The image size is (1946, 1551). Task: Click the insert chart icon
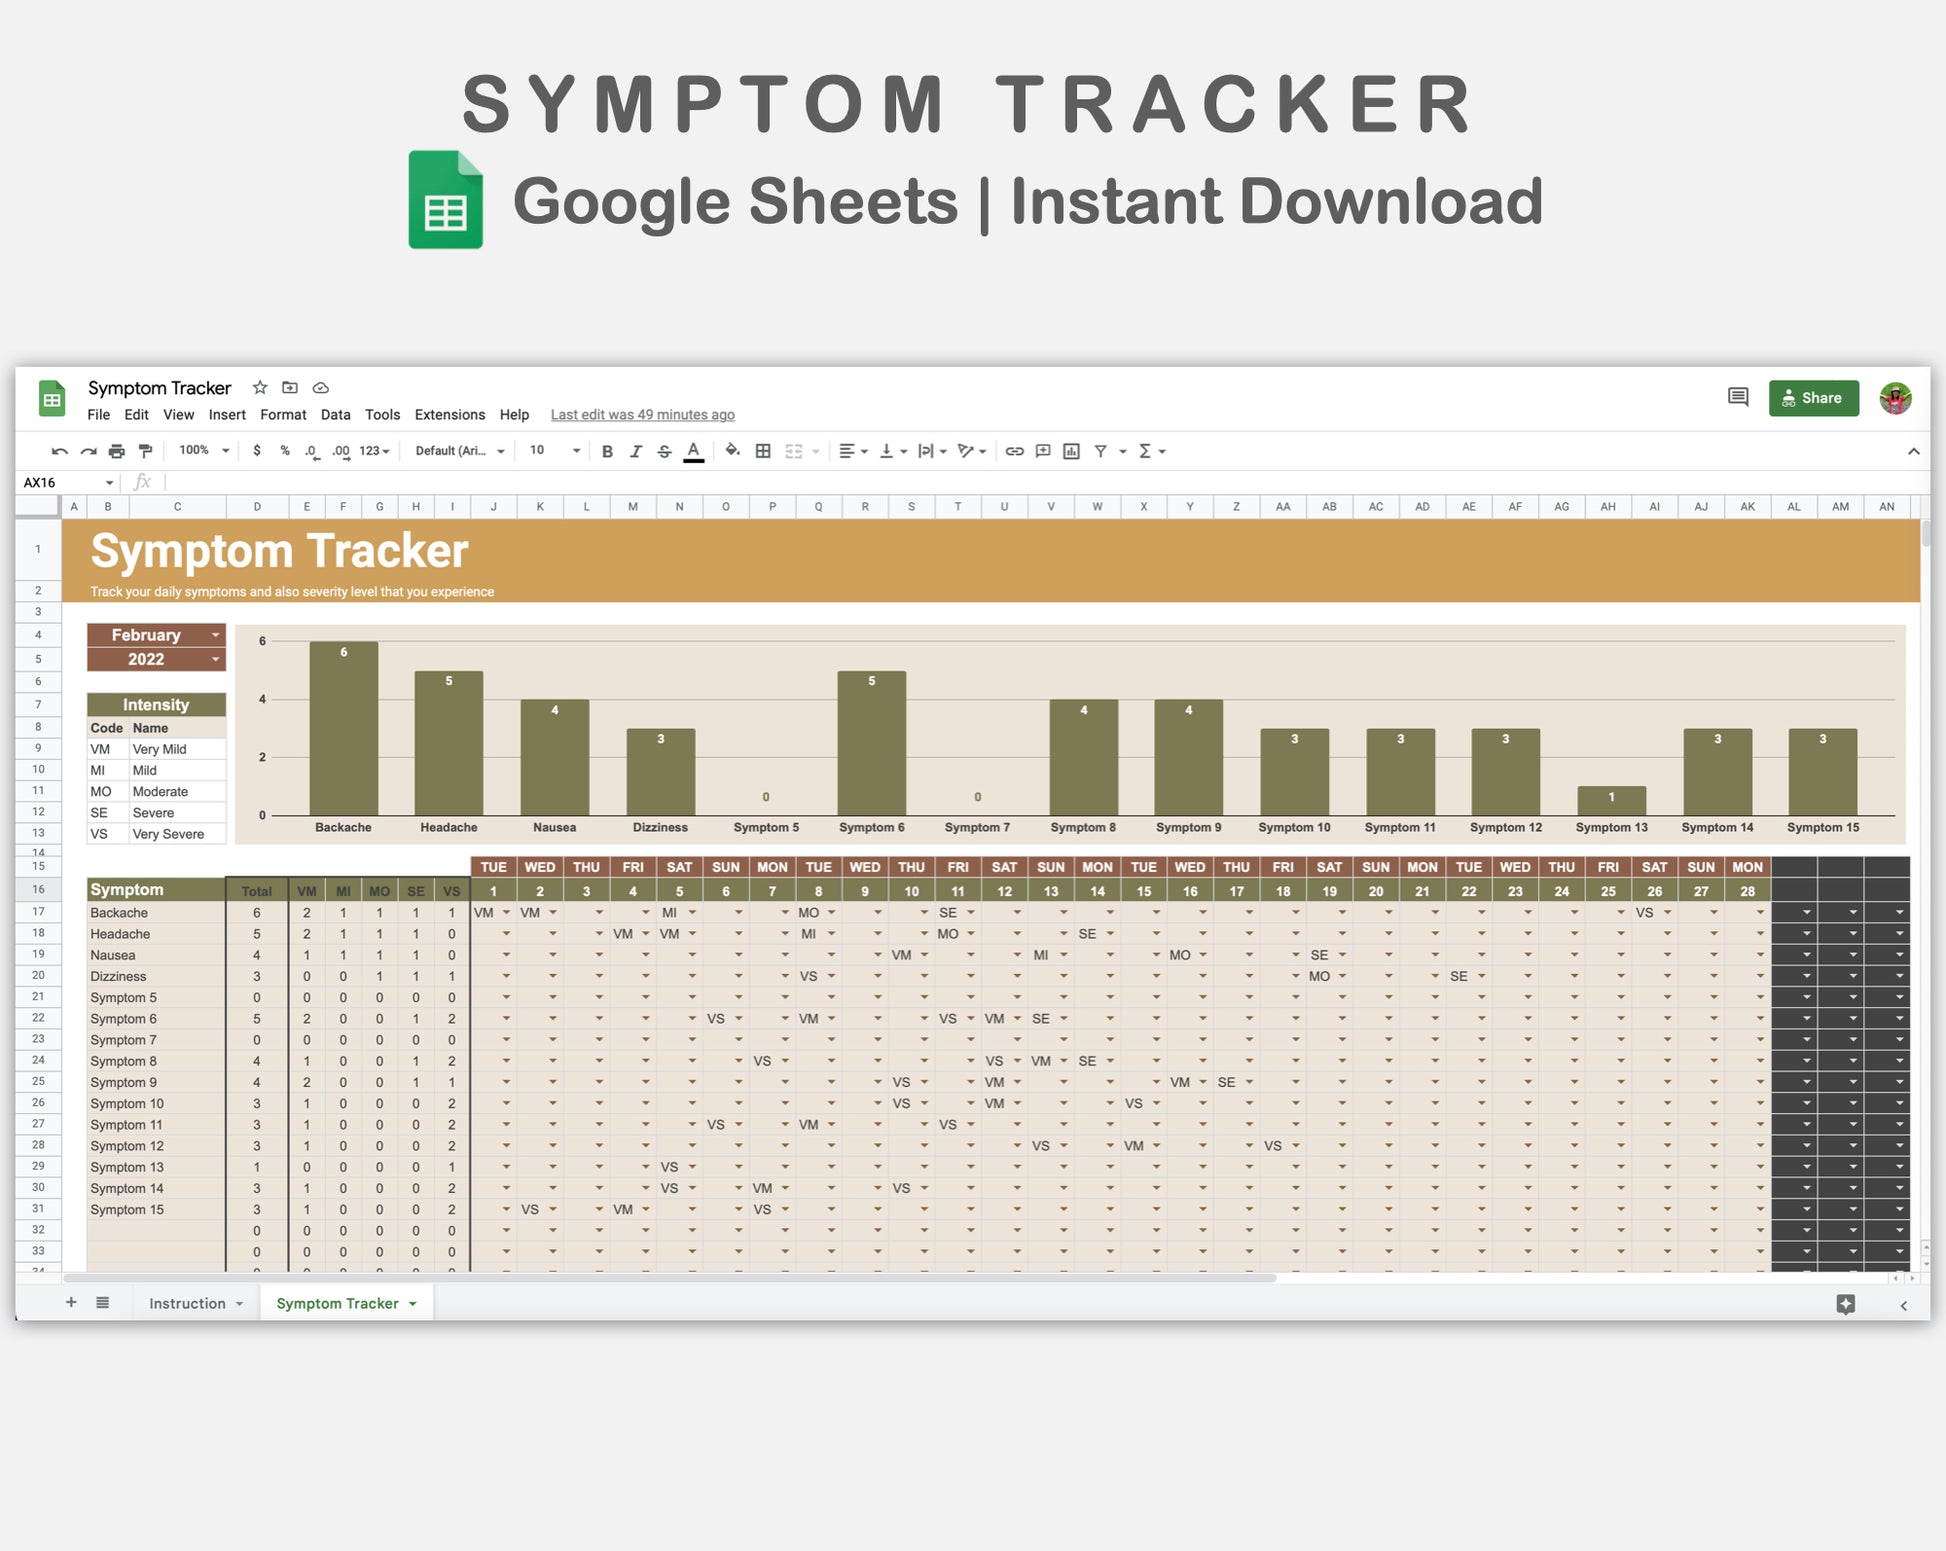(1071, 451)
